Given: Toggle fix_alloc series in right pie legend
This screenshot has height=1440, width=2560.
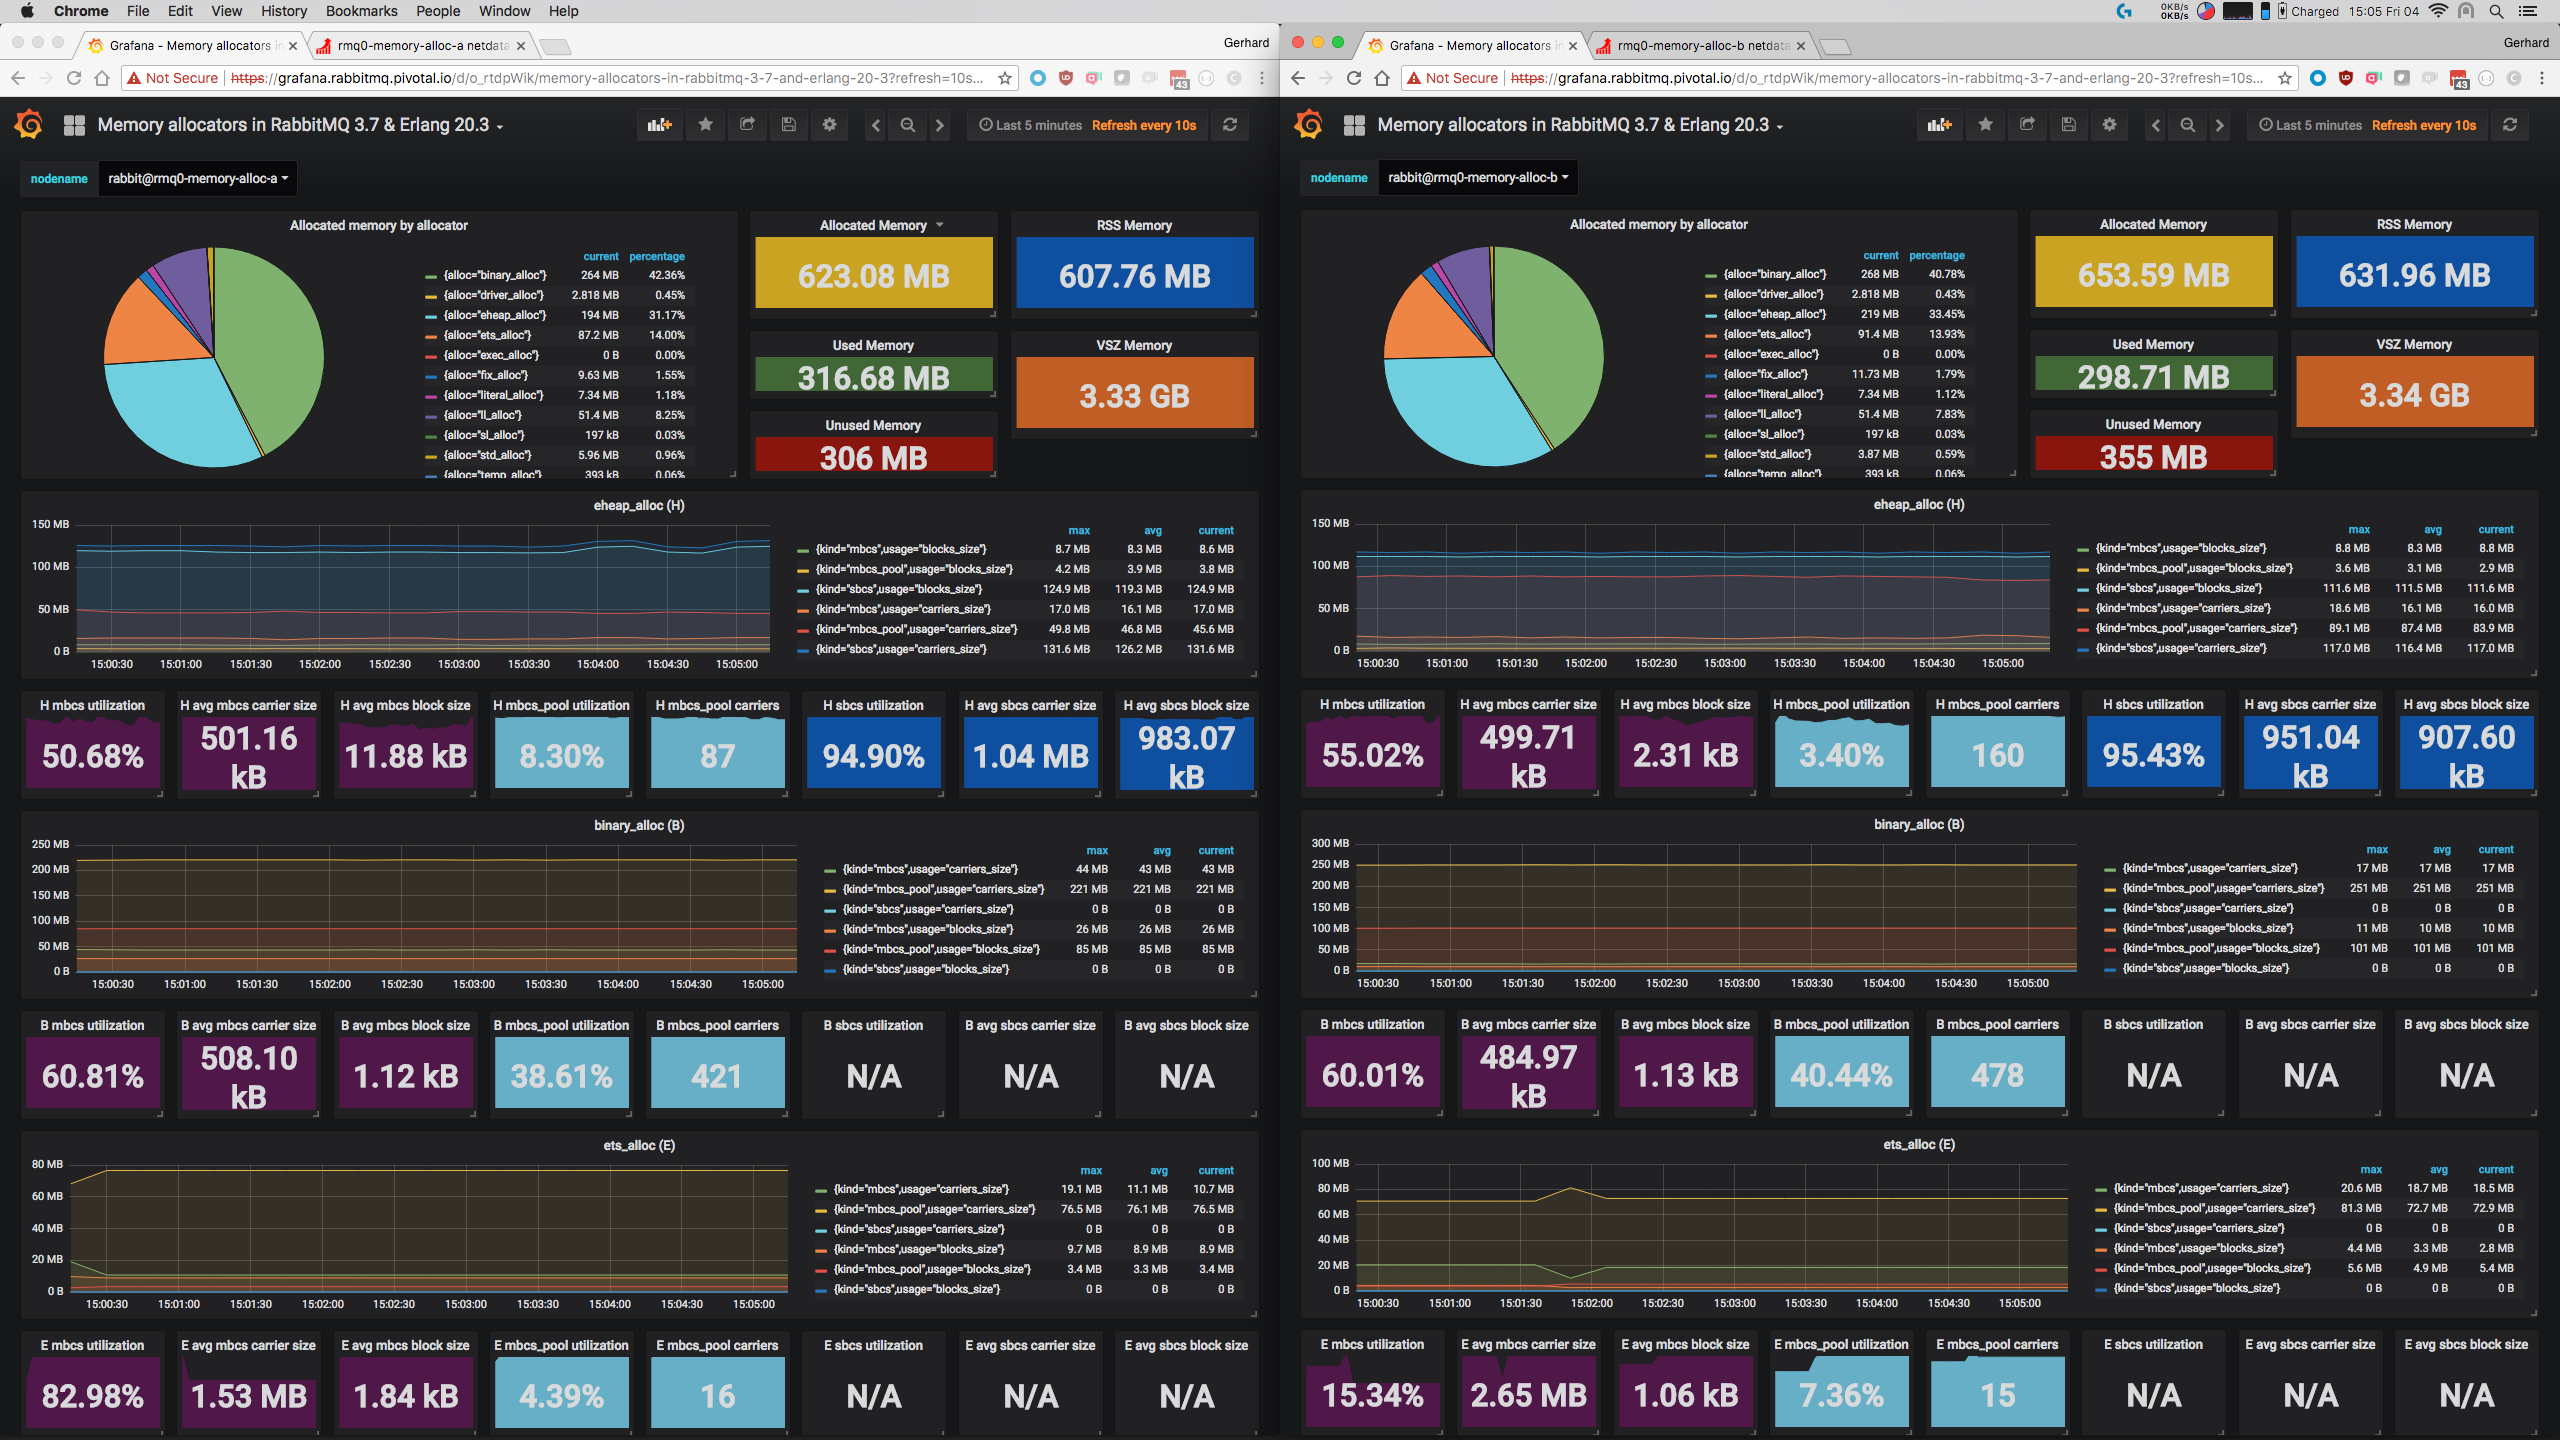Looking at the screenshot, I should click(x=1765, y=374).
